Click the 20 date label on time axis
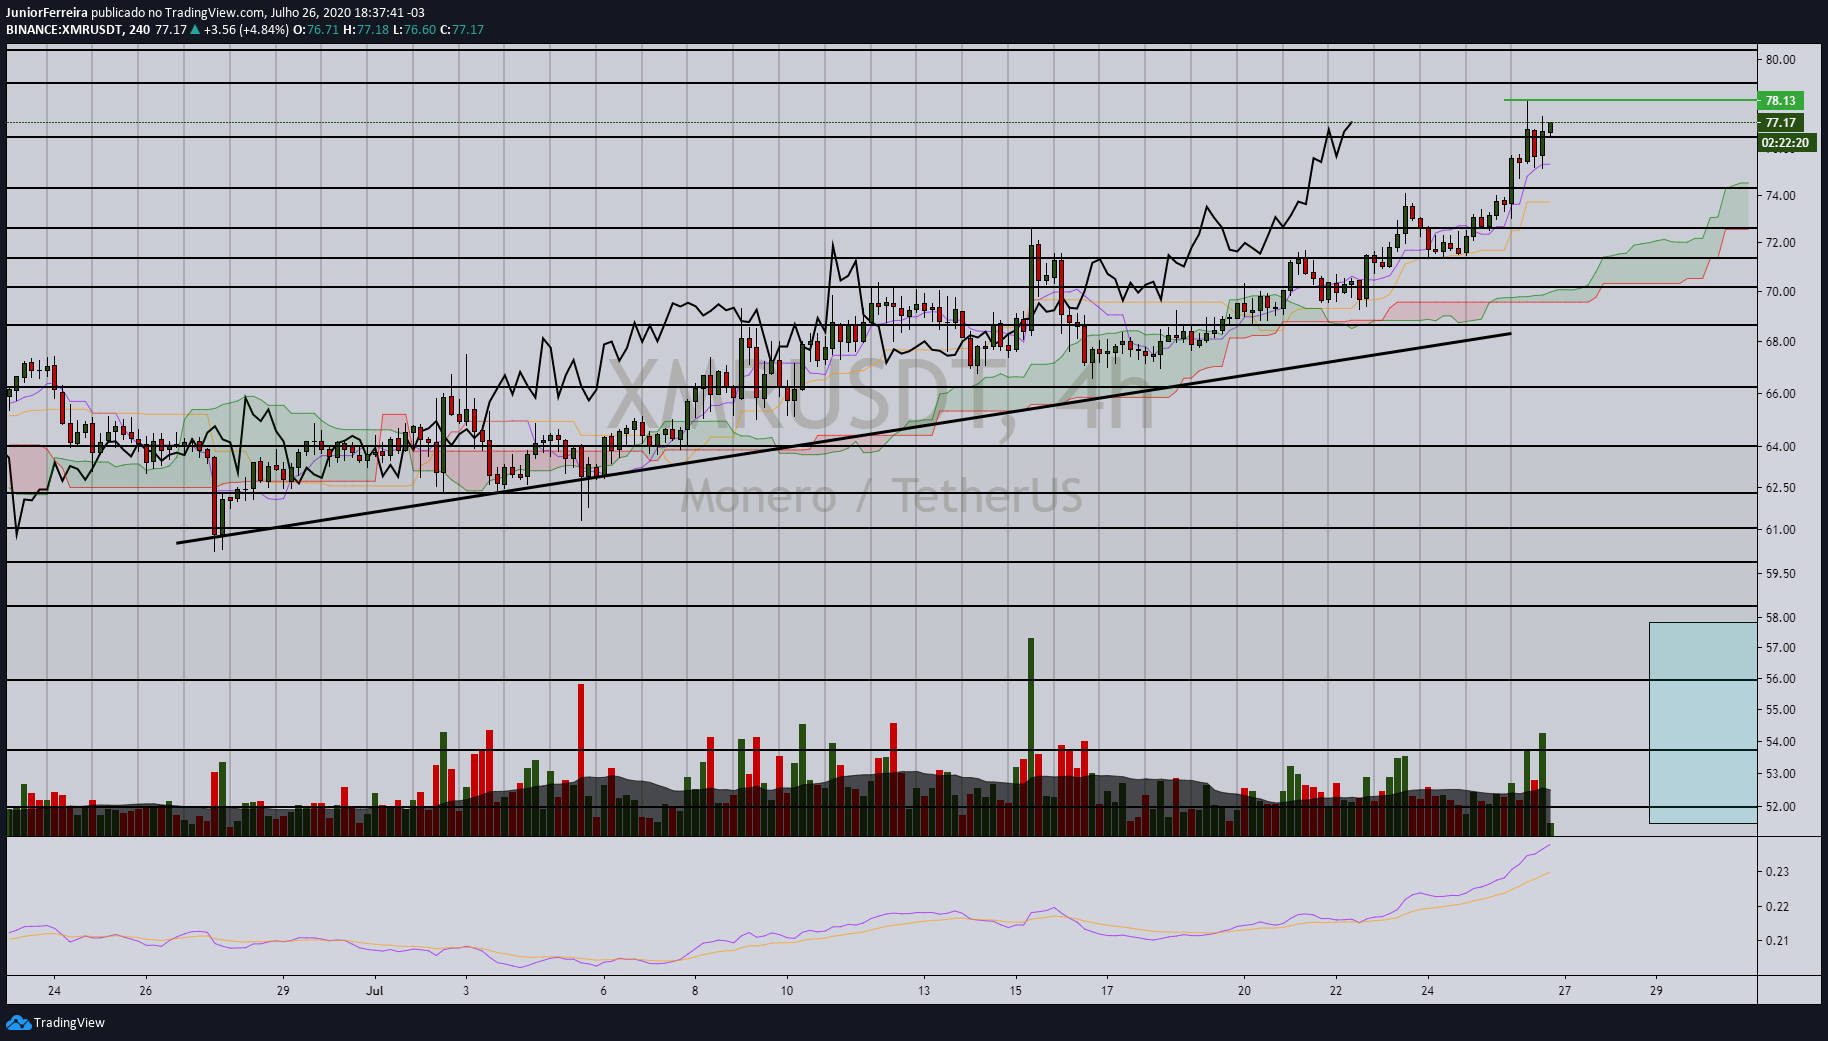1828x1041 pixels. [1244, 991]
